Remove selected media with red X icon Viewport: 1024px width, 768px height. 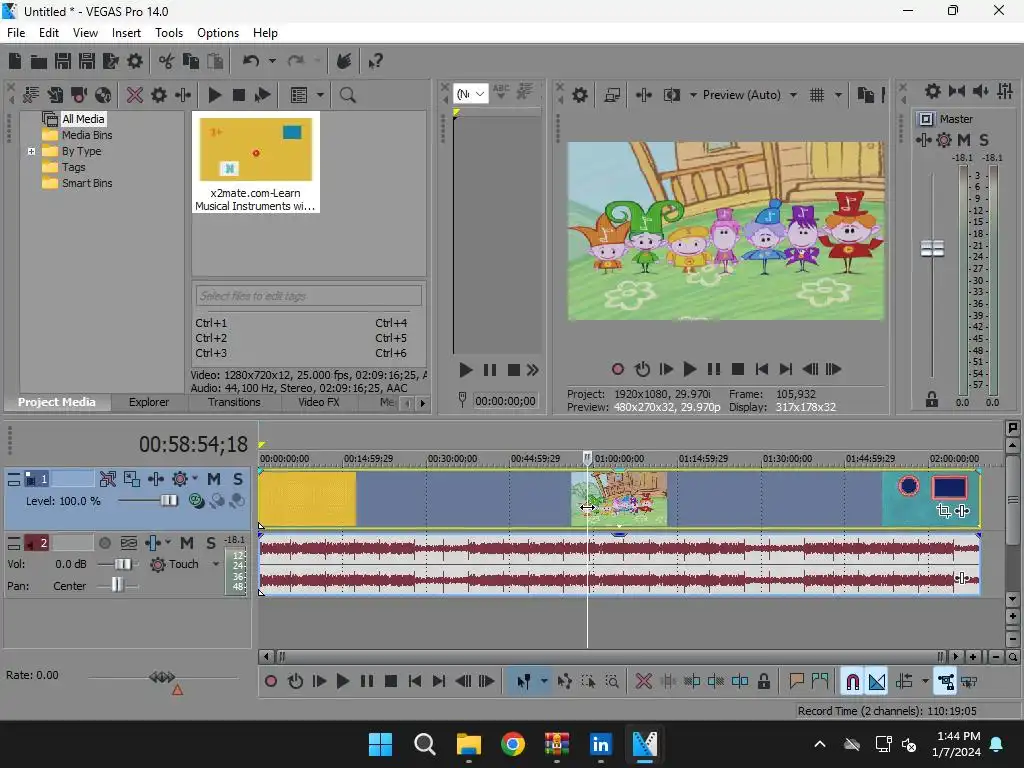pyautogui.click(x=135, y=95)
